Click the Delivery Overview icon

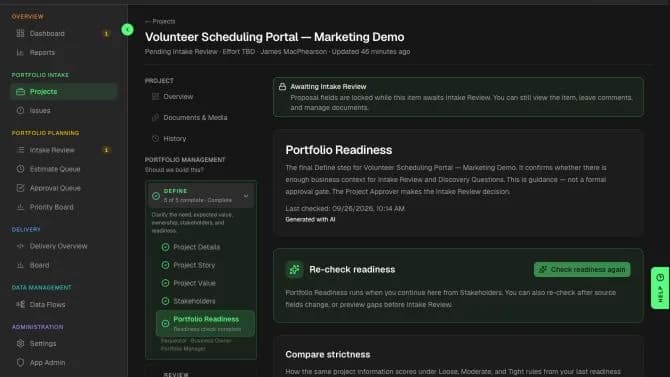tap(20, 246)
